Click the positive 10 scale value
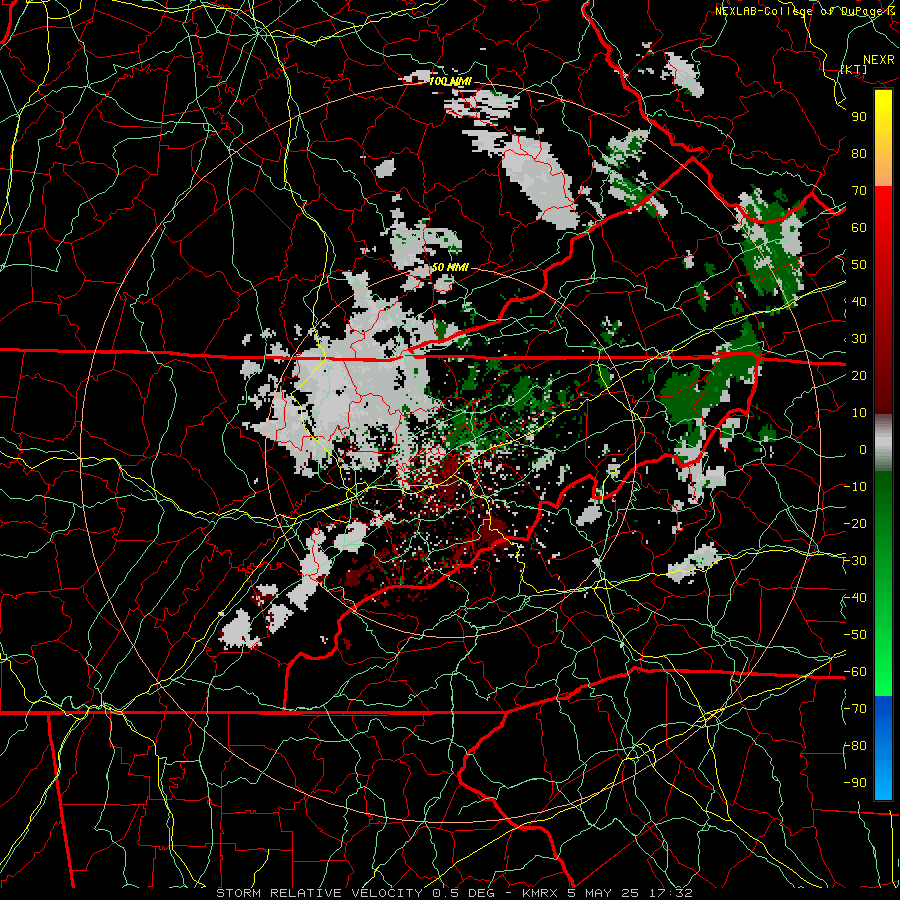900x900 pixels. coord(859,413)
